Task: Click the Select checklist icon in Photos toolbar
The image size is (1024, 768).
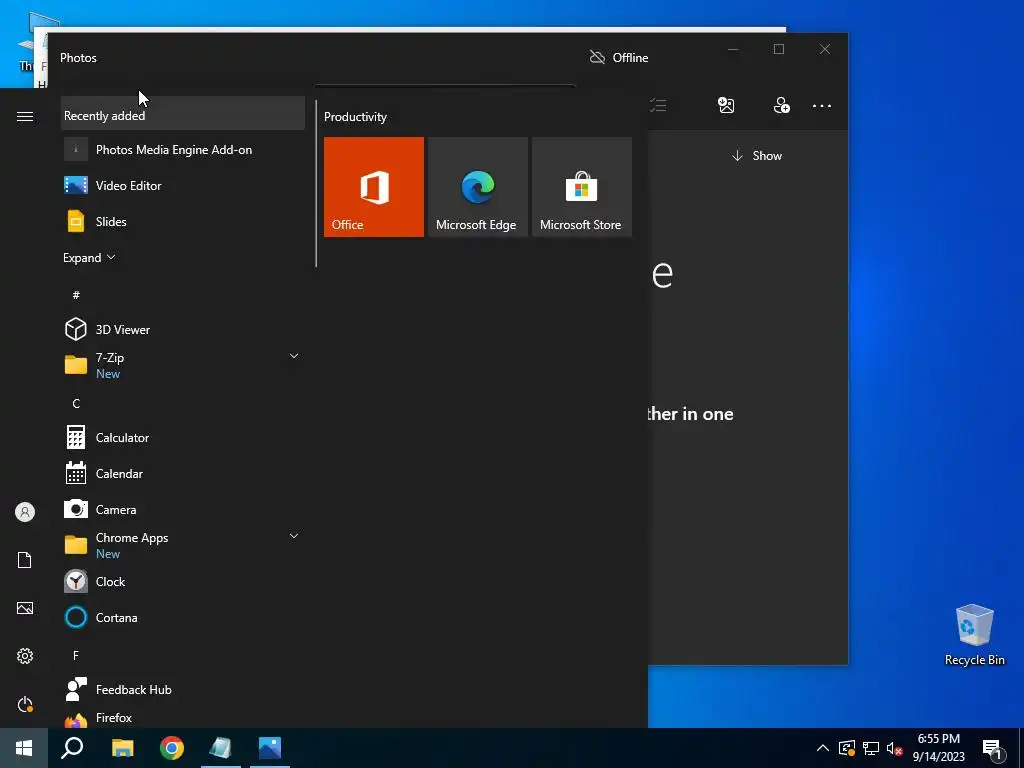Action: point(658,105)
